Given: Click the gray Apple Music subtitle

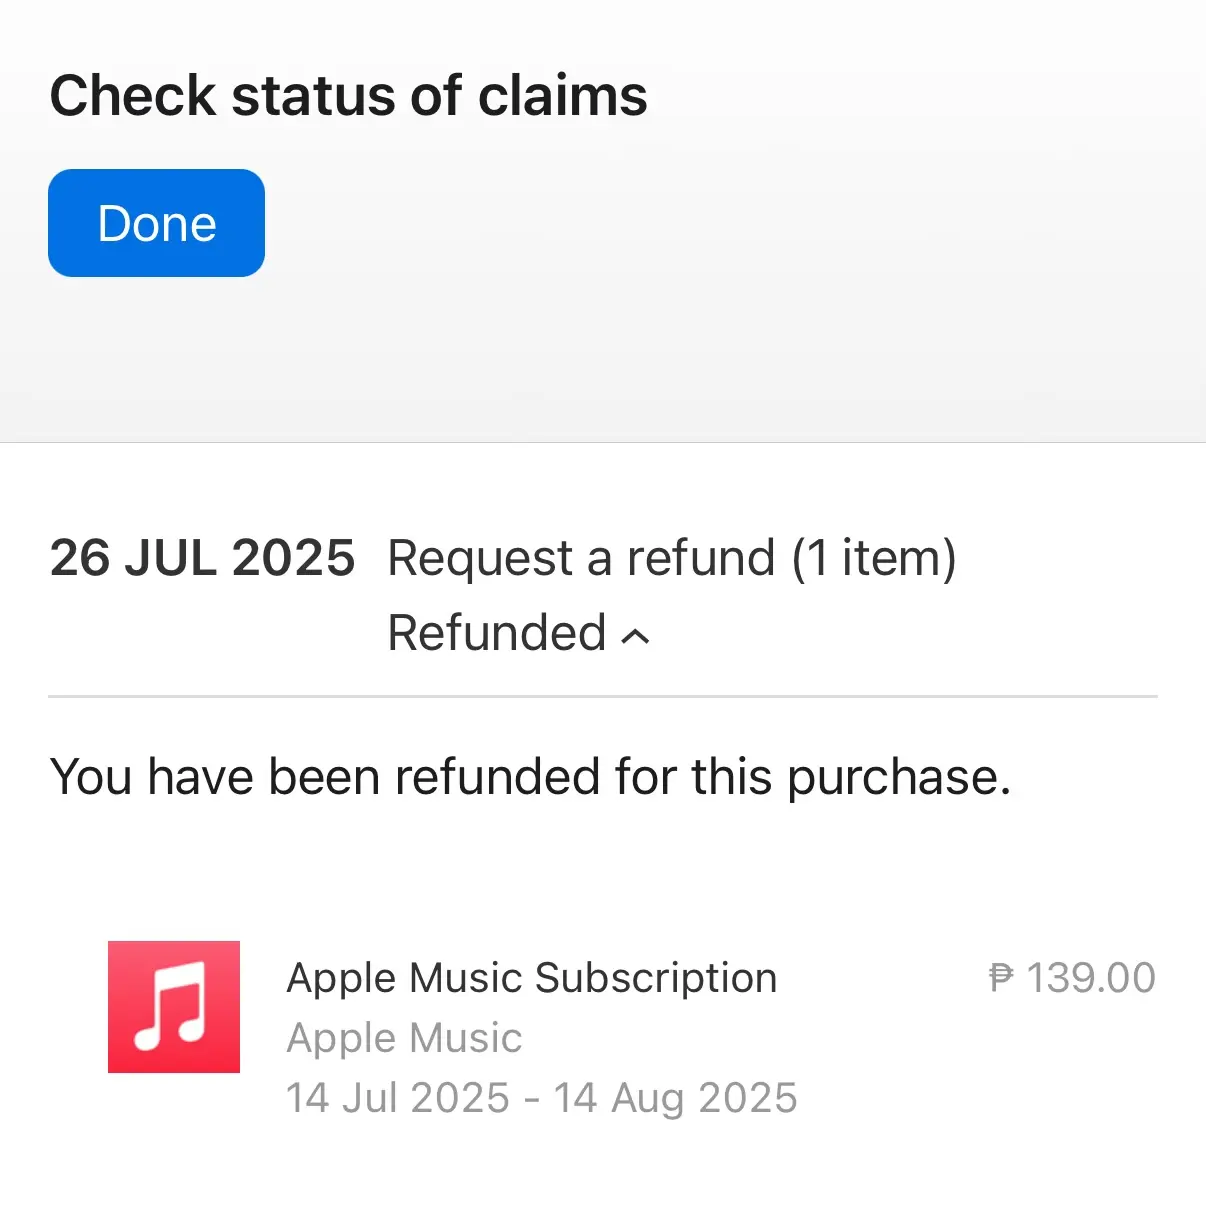Looking at the screenshot, I should point(404,1038).
